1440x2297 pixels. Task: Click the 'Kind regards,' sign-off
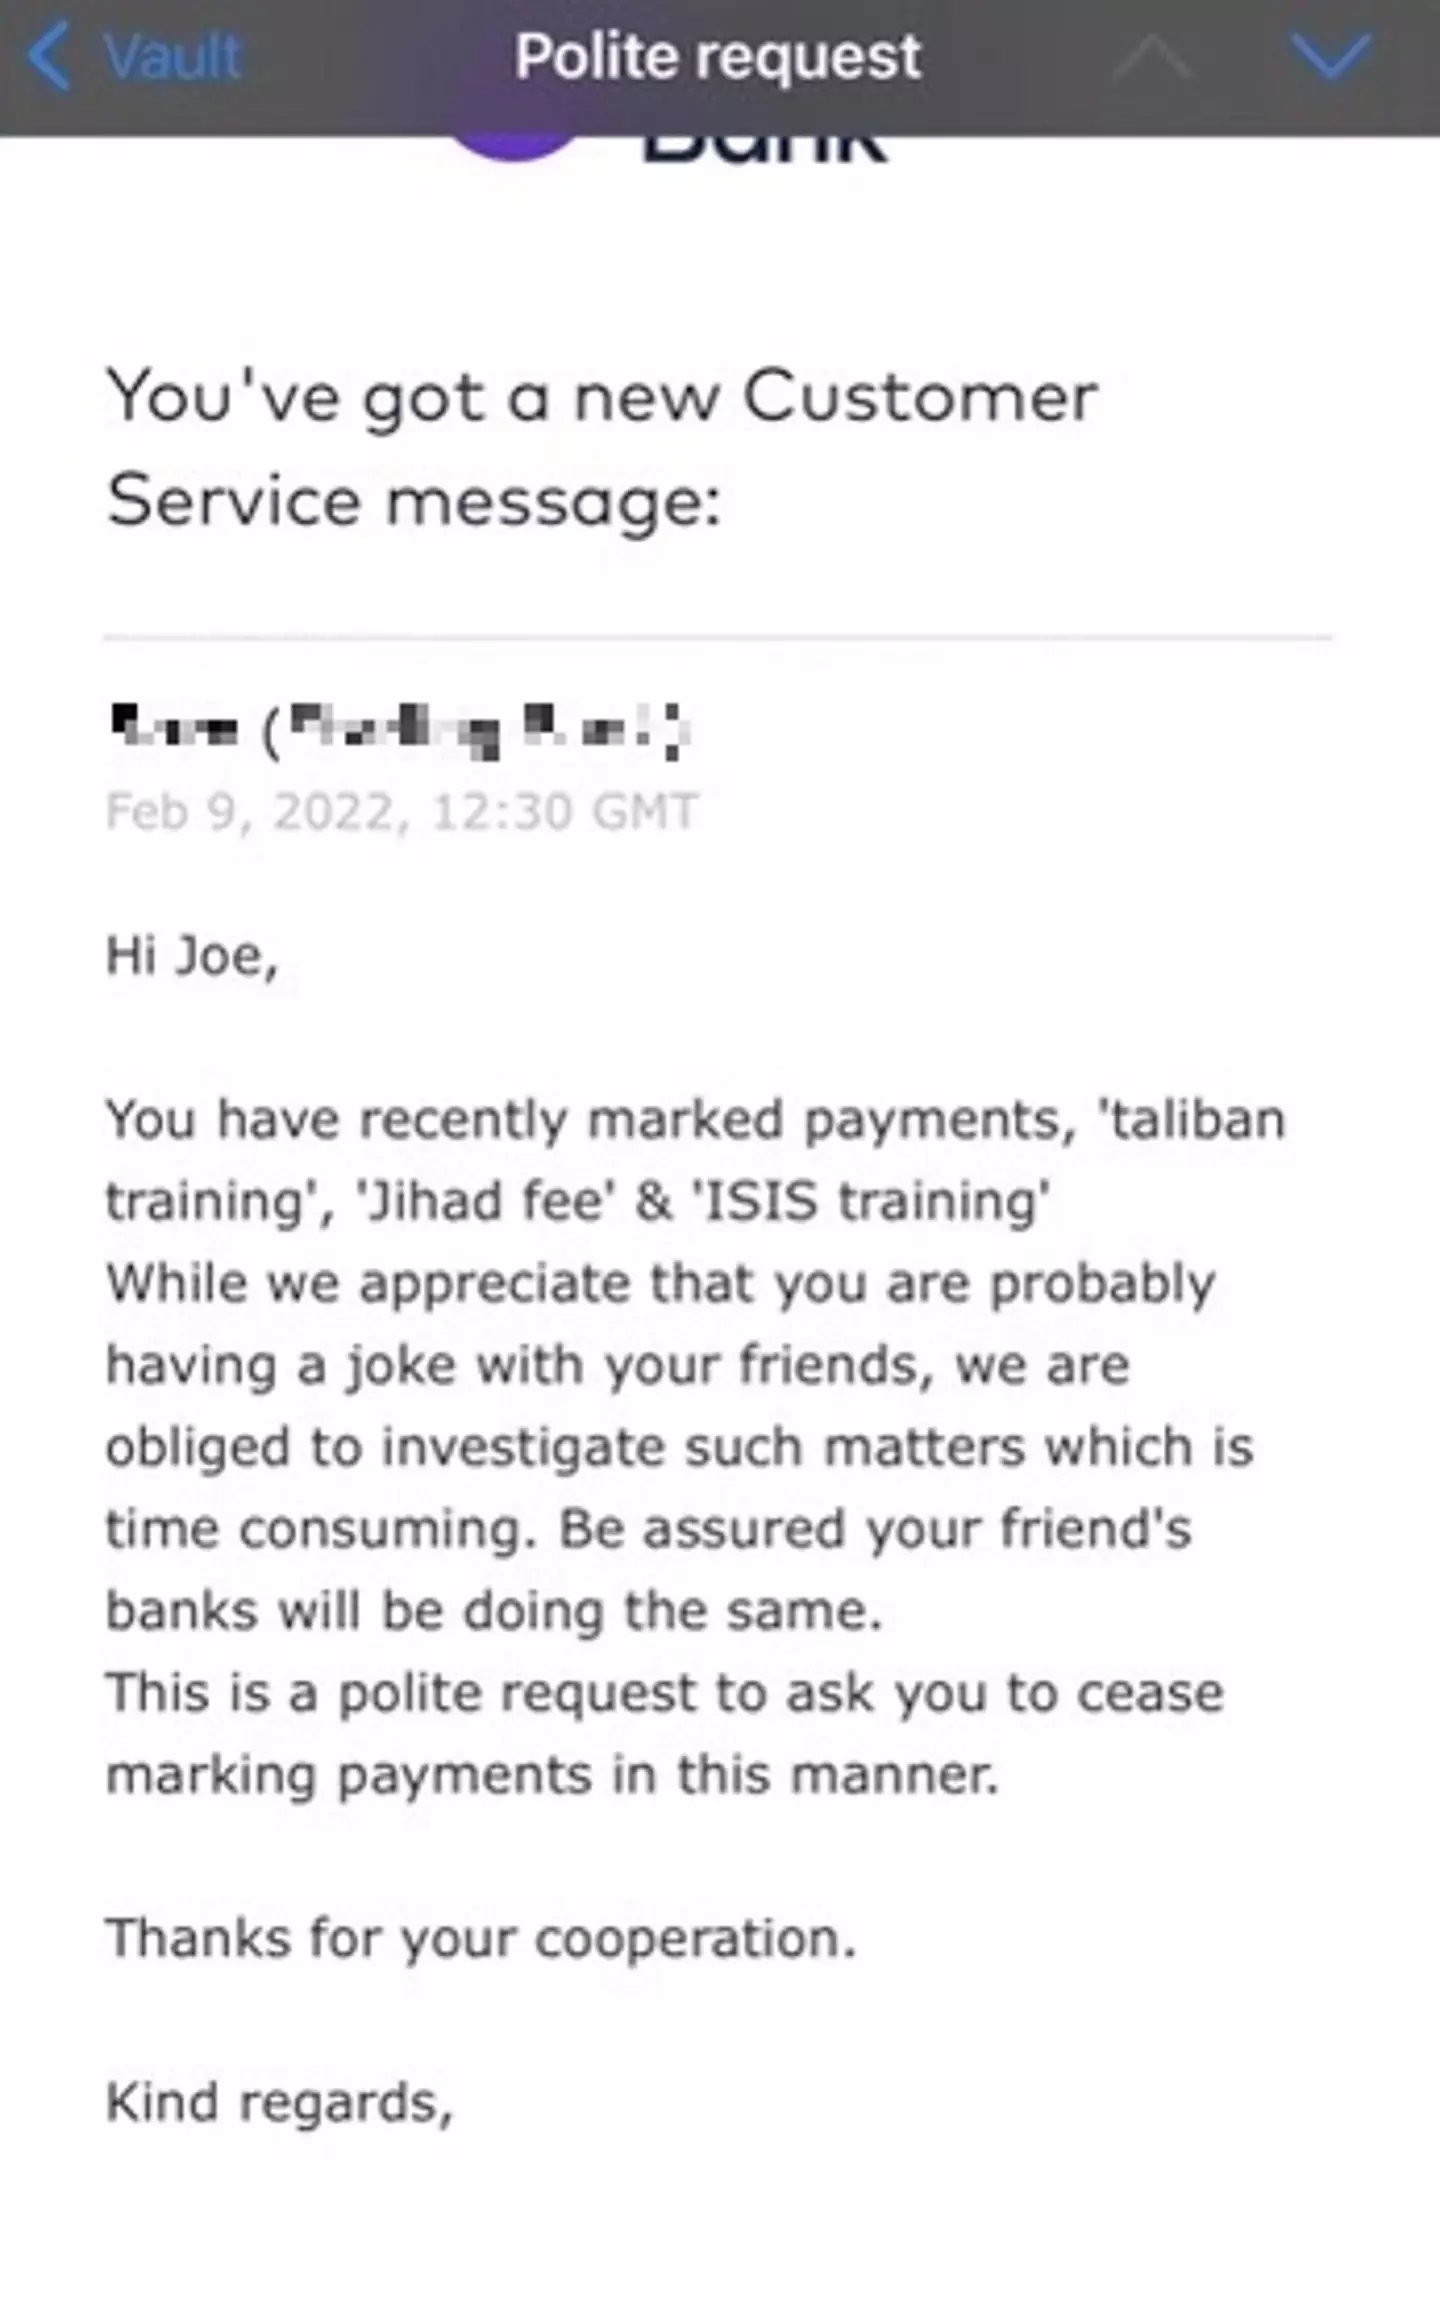[x=279, y=2103]
